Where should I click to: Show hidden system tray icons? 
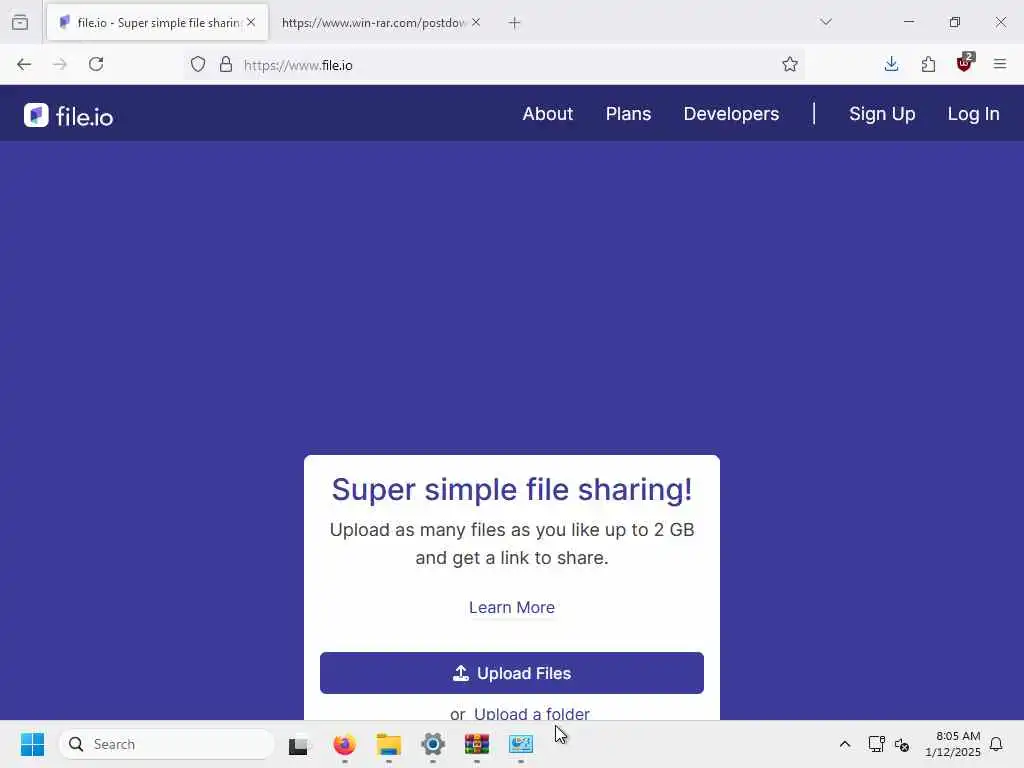pyautogui.click(x=844, y=744)
